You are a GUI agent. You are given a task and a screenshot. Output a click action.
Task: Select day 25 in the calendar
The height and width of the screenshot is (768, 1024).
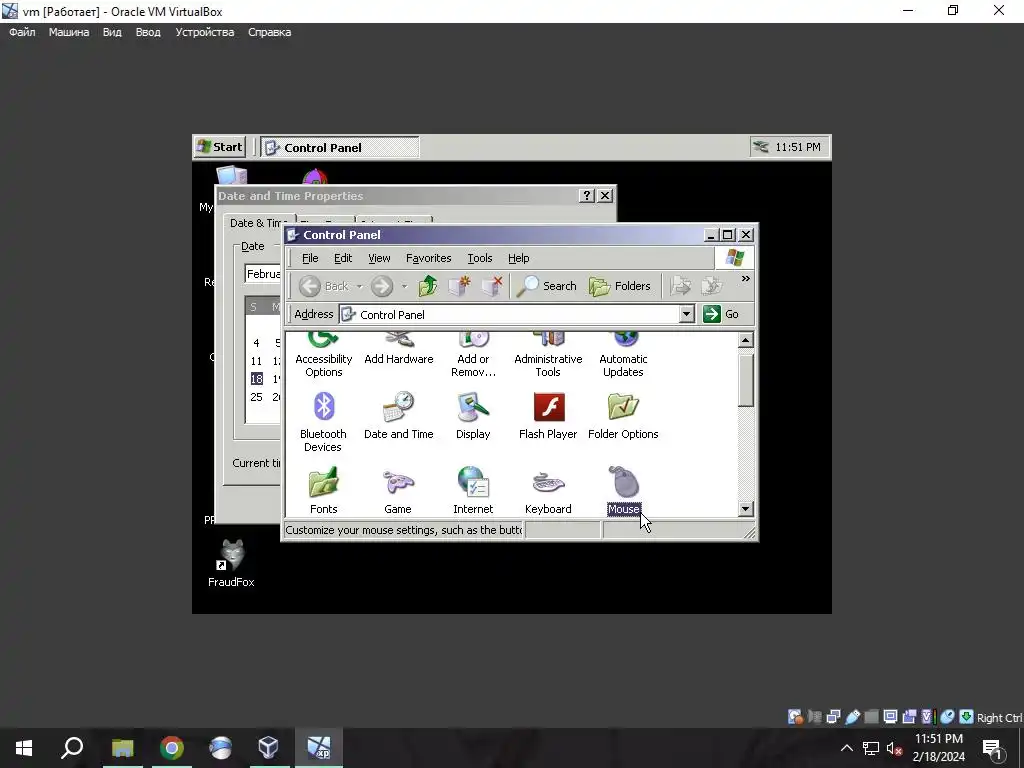tap(256, 396)
